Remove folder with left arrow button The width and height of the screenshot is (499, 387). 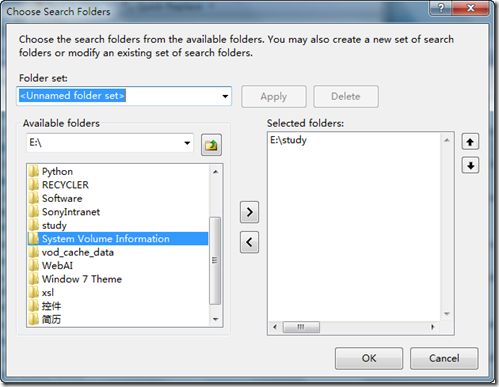pyautogui.click(x=249, y=242)
